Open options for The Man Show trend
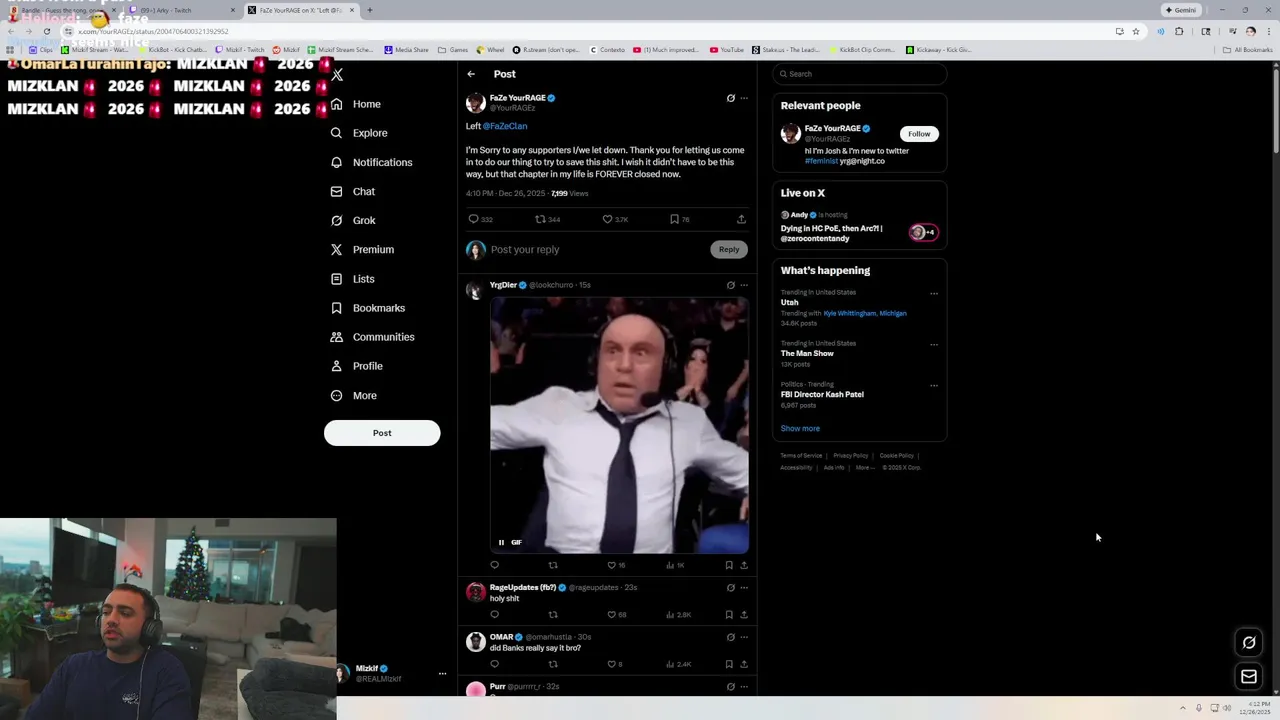 [x=934, y=345]
